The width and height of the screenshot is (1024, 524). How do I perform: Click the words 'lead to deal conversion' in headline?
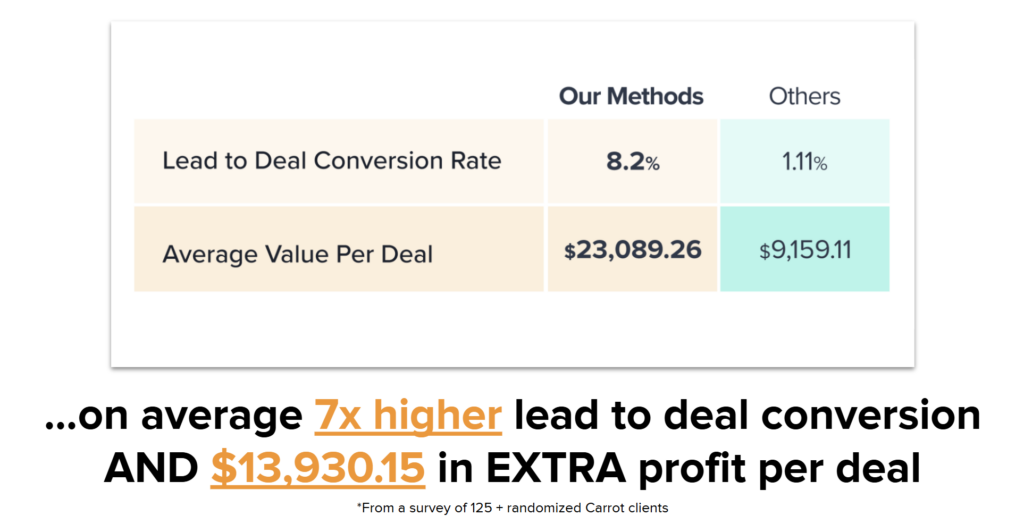[x=747, y=416]
